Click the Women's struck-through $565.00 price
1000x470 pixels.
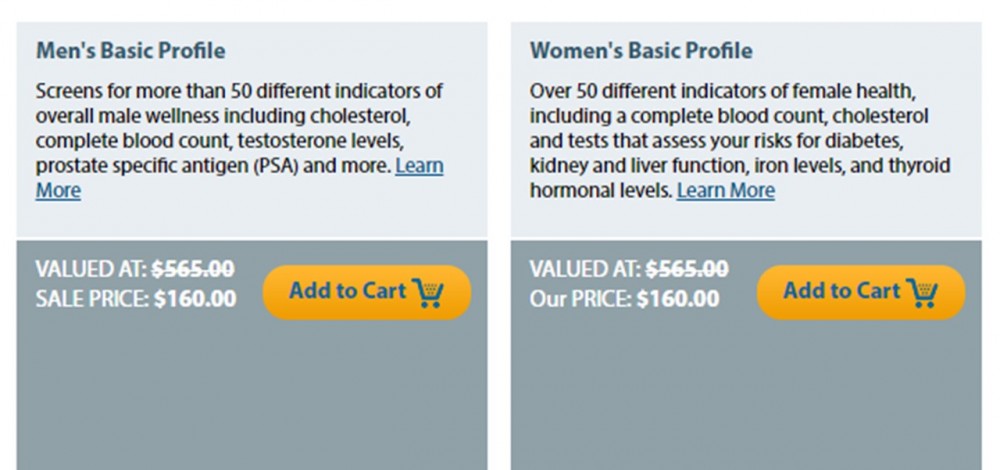(x=687, y=269)
